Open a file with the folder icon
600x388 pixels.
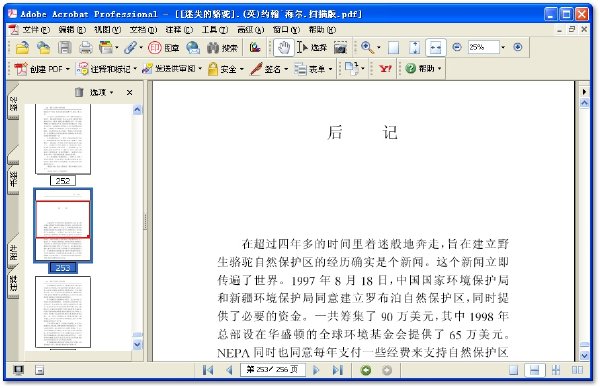point(23,48)
